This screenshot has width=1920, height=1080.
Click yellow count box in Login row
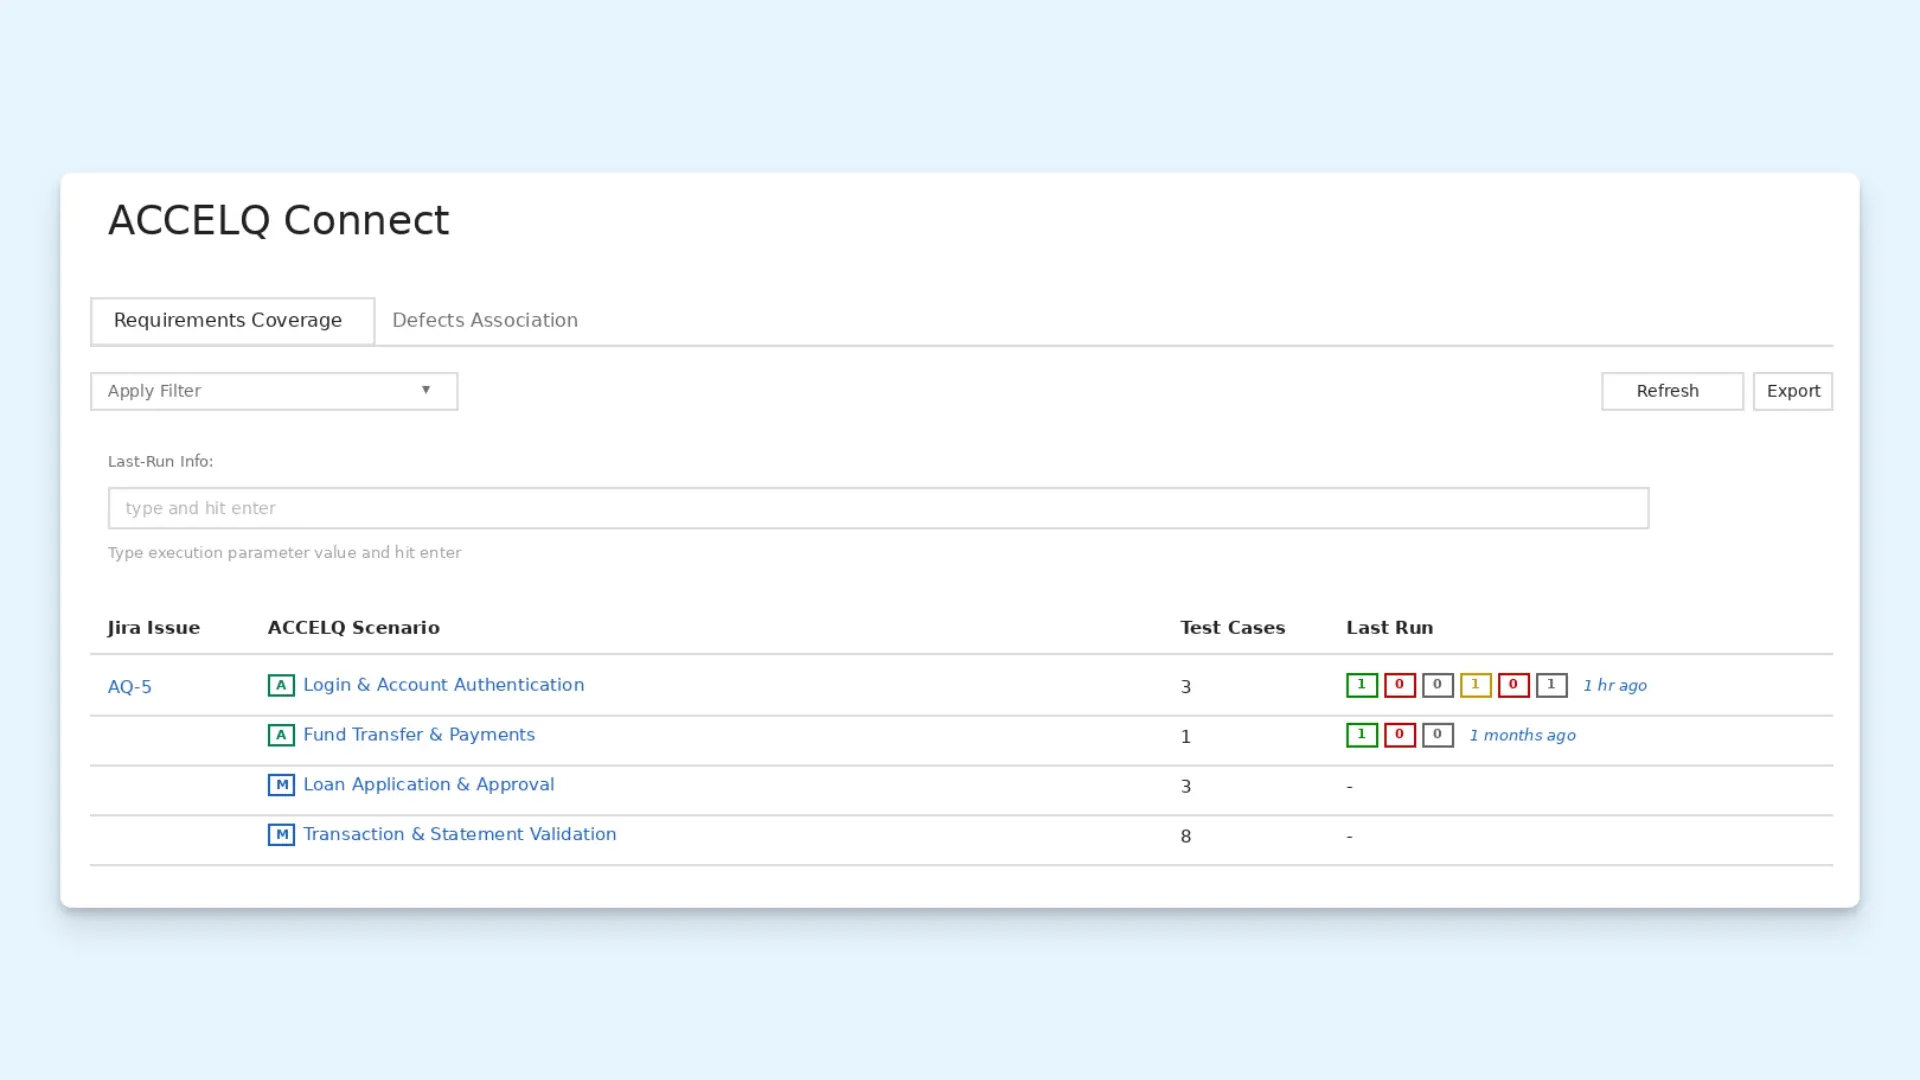point(1476,685)
